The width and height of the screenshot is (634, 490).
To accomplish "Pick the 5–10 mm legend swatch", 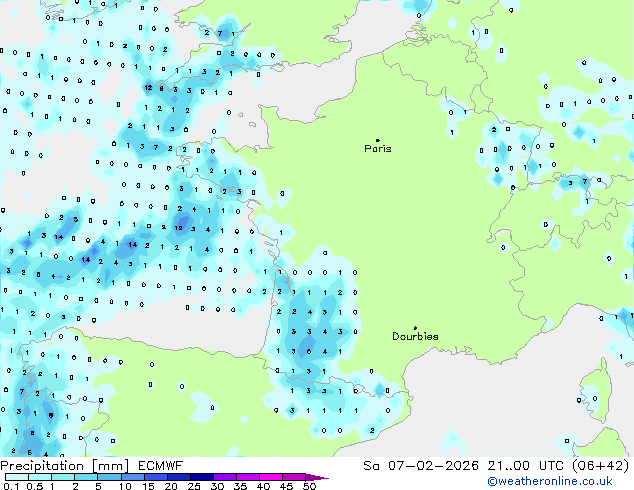I will (109, 477).
